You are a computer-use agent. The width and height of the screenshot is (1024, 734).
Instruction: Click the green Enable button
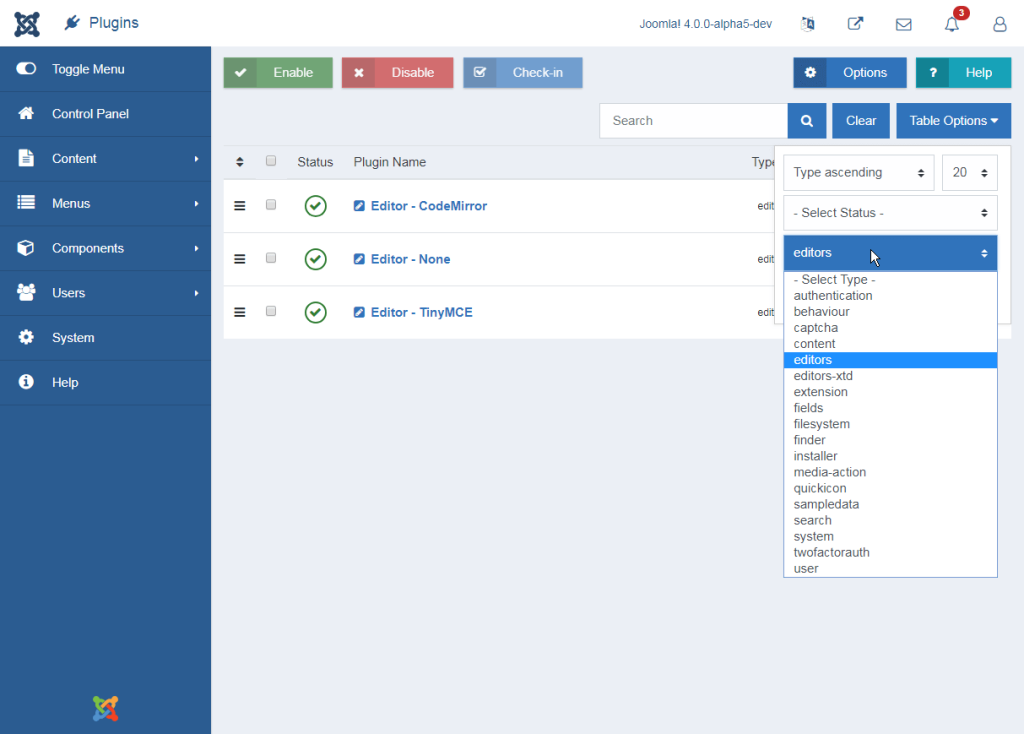click(x=278, y=72)
